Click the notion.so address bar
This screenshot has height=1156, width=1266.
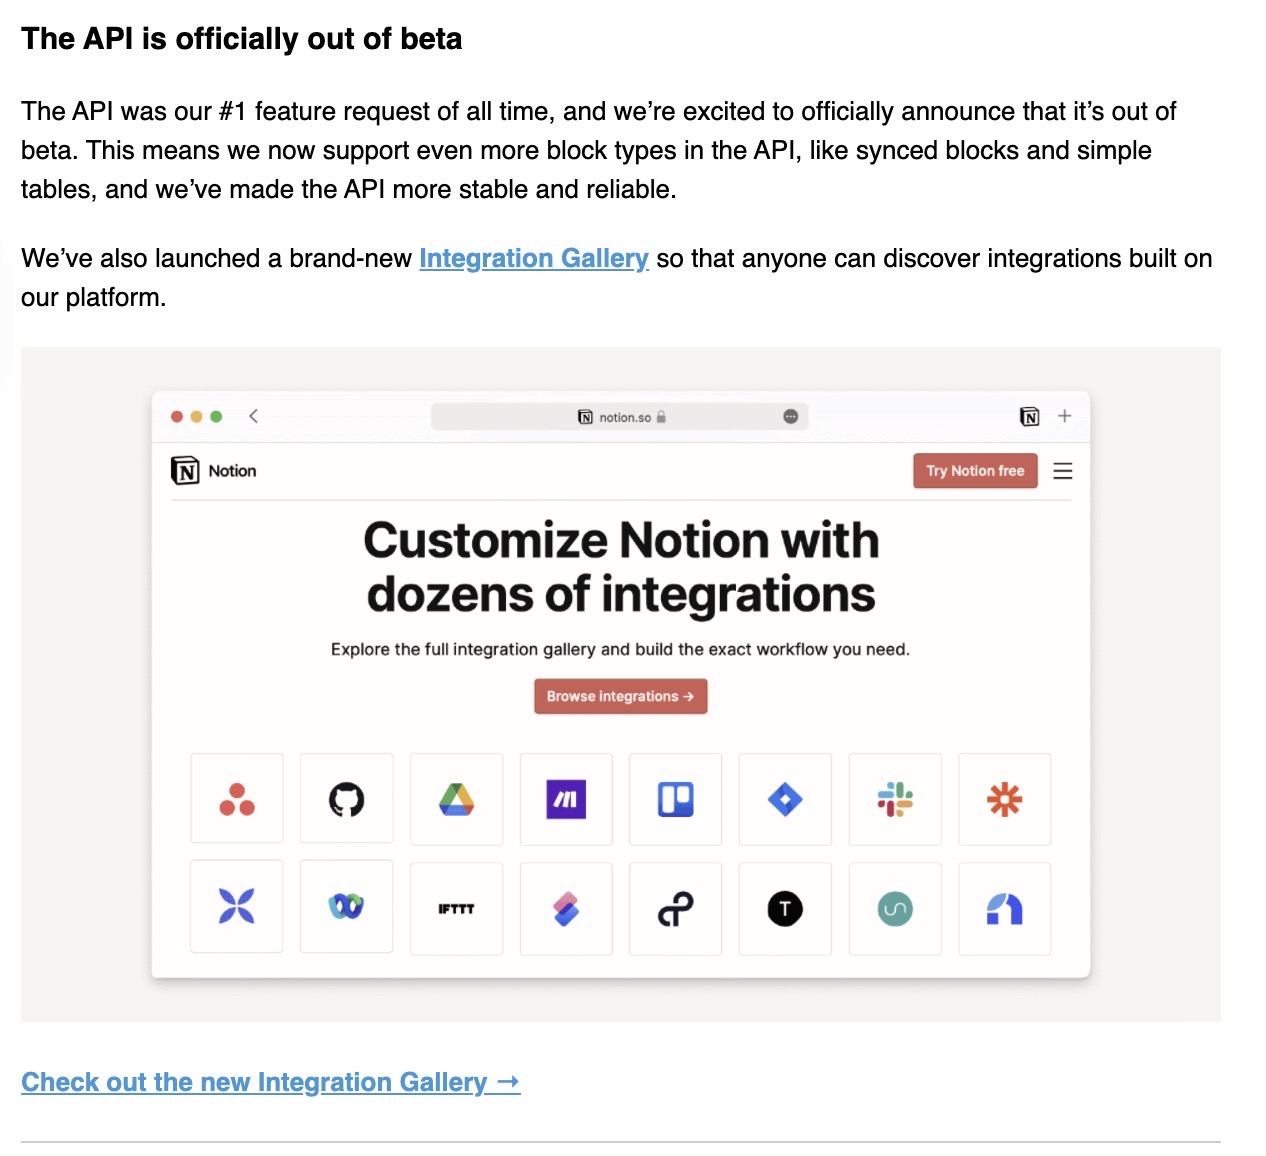click(620, 417)
